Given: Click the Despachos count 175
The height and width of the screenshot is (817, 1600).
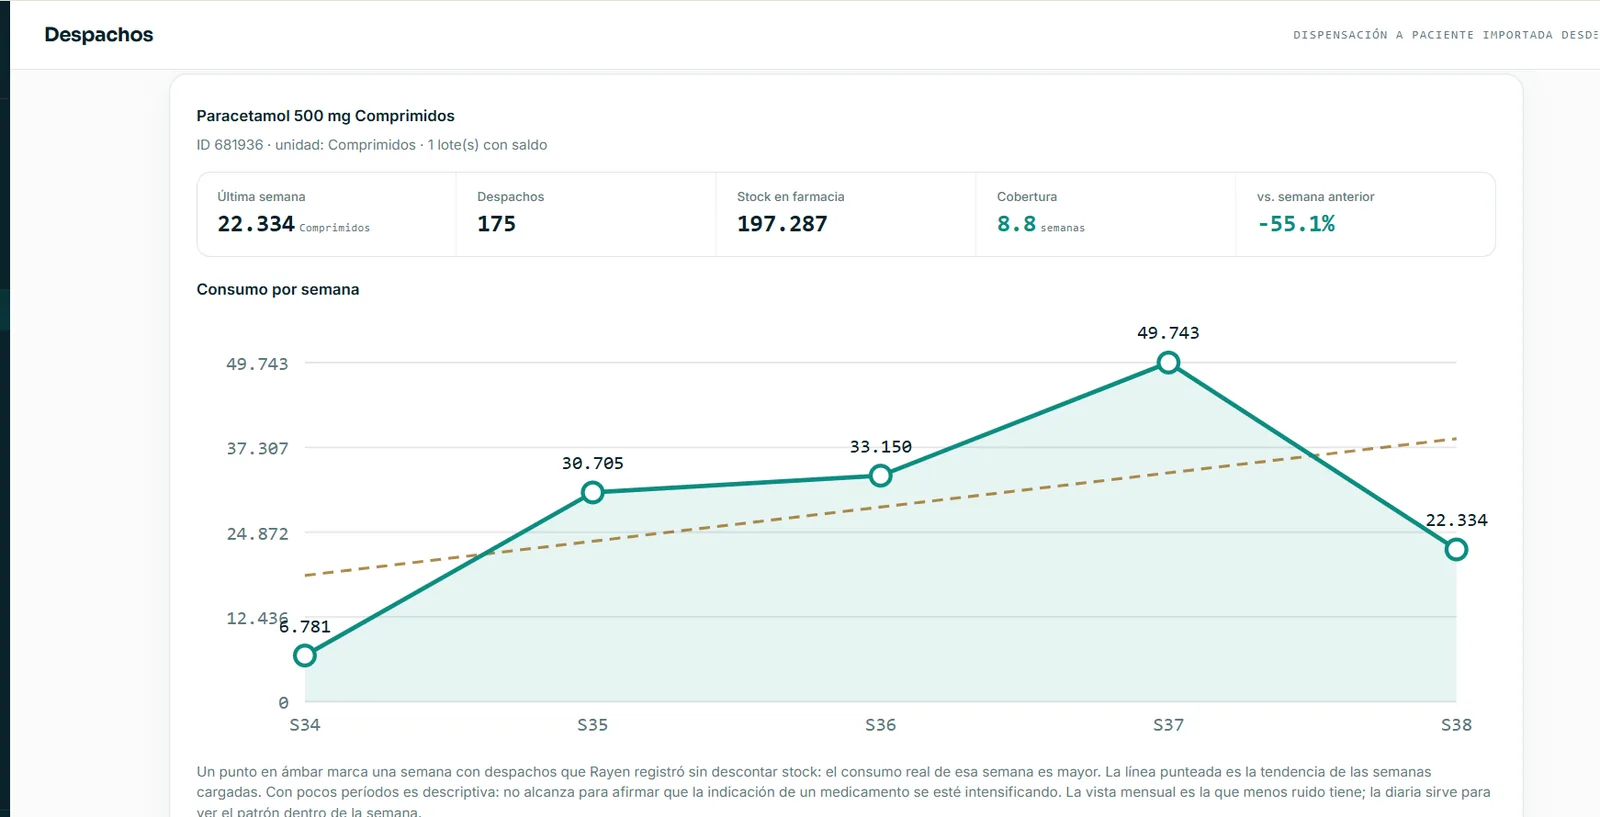Looking at the screenshot, I should coord(496,224).
